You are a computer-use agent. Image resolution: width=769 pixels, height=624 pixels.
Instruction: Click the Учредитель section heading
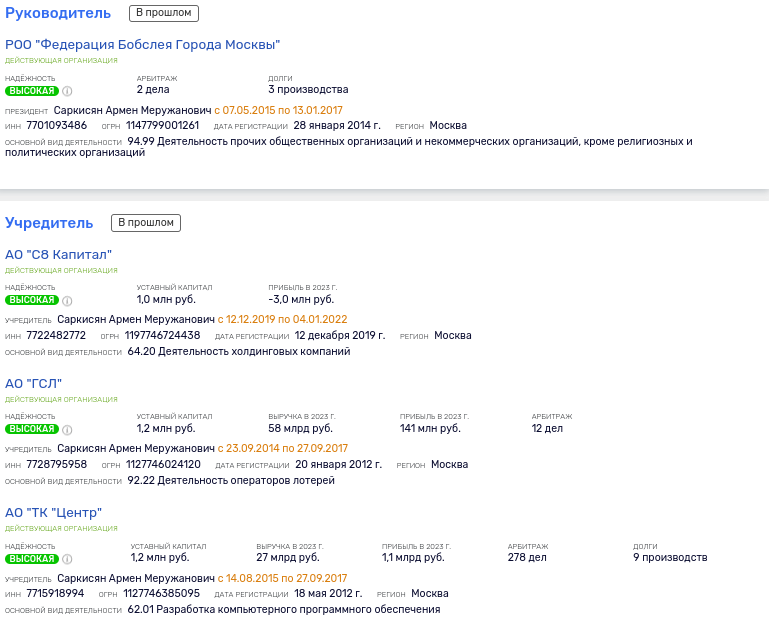pyautogui.click(x=49, y=223)
